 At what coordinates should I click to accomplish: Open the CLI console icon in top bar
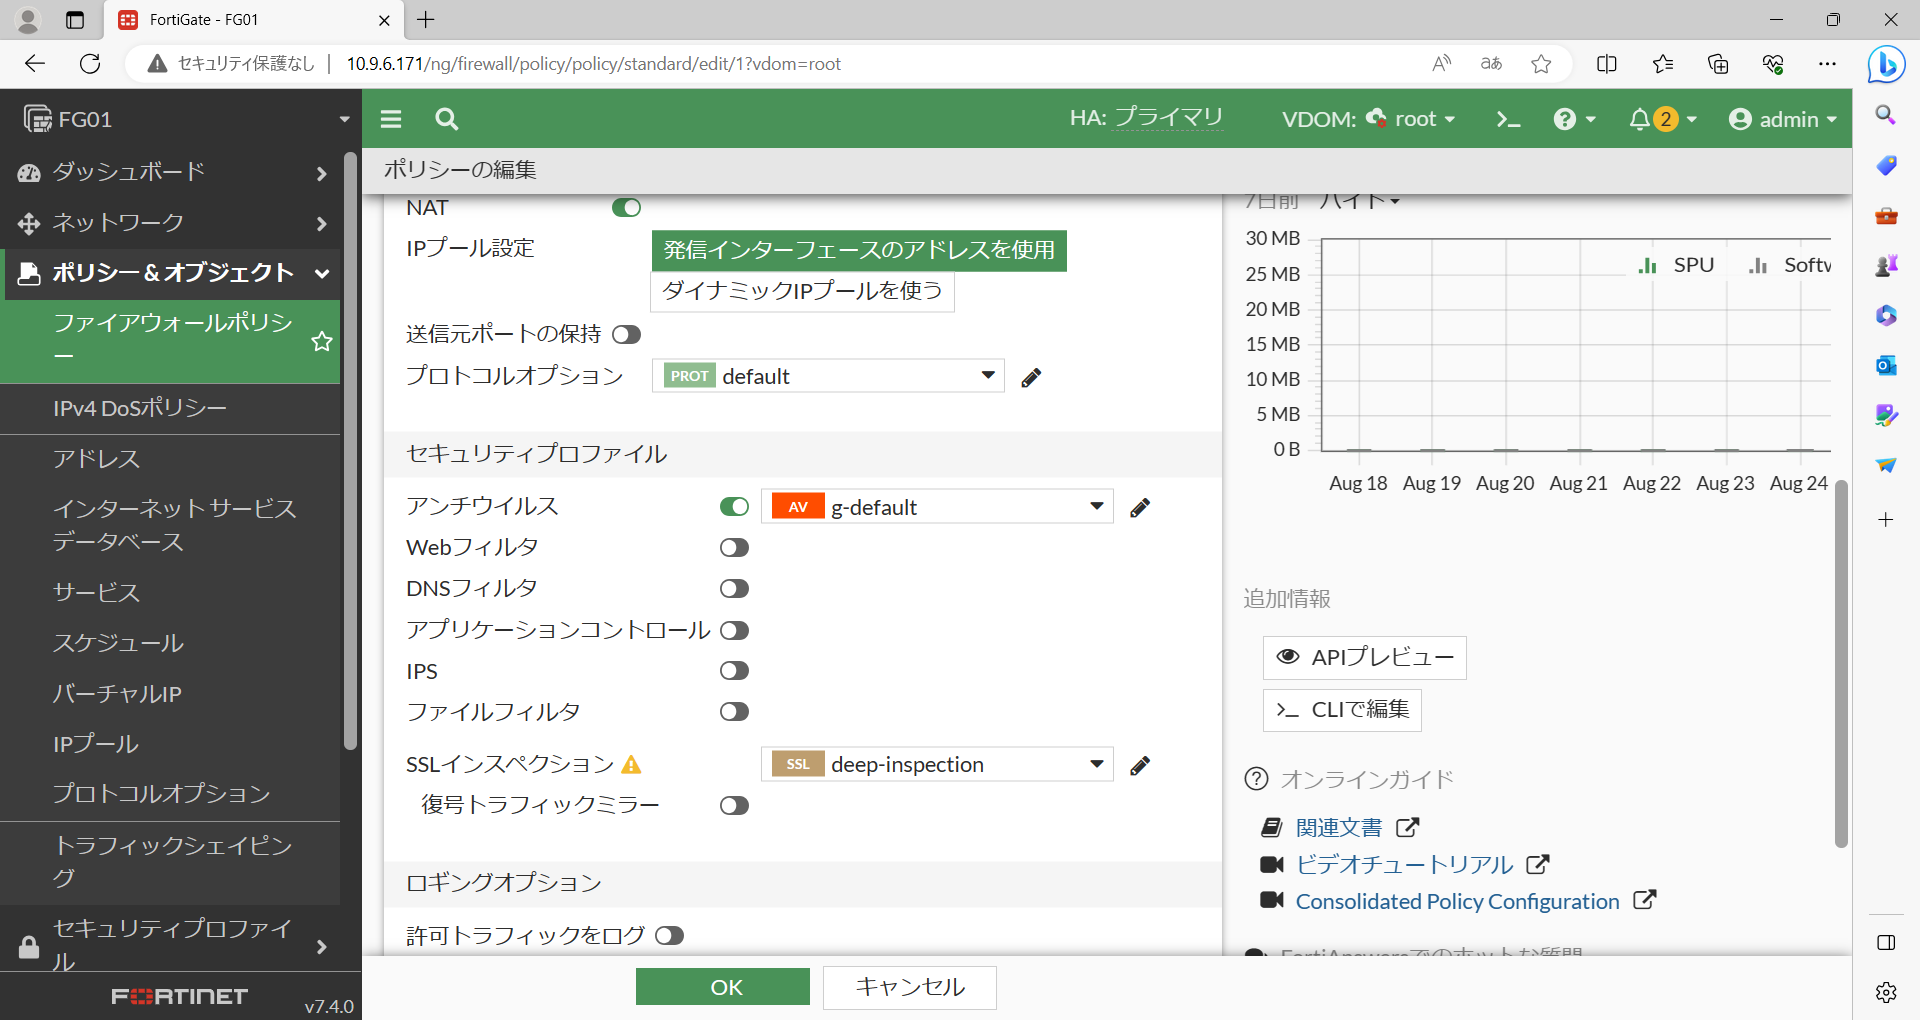point(1508,118)
